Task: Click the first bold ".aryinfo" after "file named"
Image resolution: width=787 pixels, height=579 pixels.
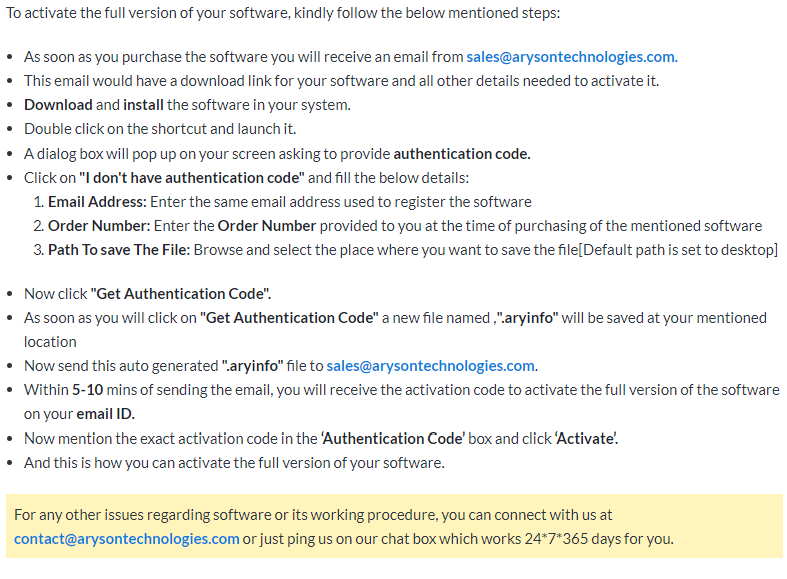Action: tap(527, 318)
